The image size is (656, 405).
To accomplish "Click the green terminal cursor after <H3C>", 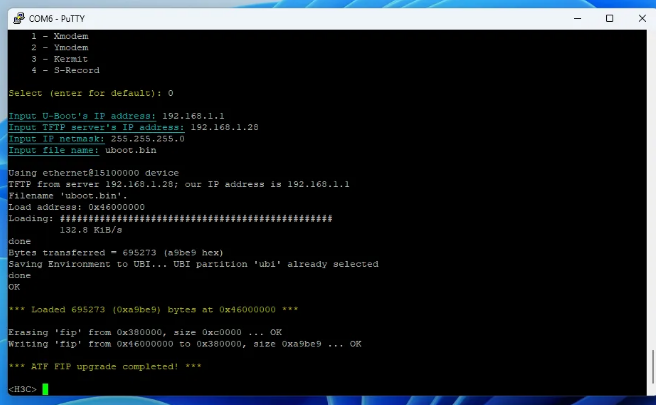I will point(45,389).
